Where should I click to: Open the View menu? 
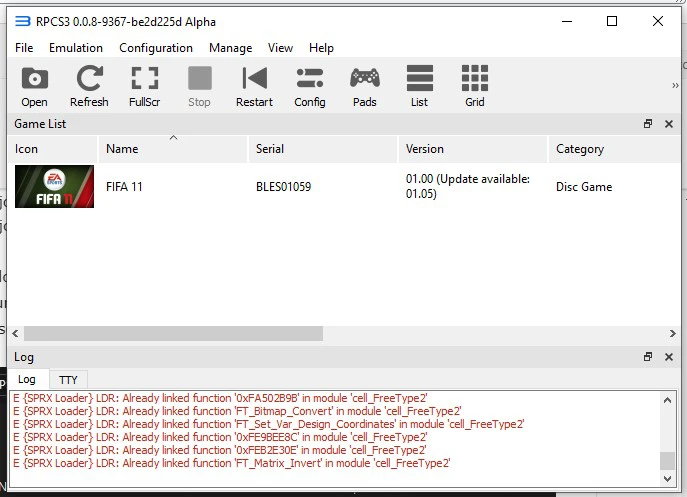tap(280, 48)
